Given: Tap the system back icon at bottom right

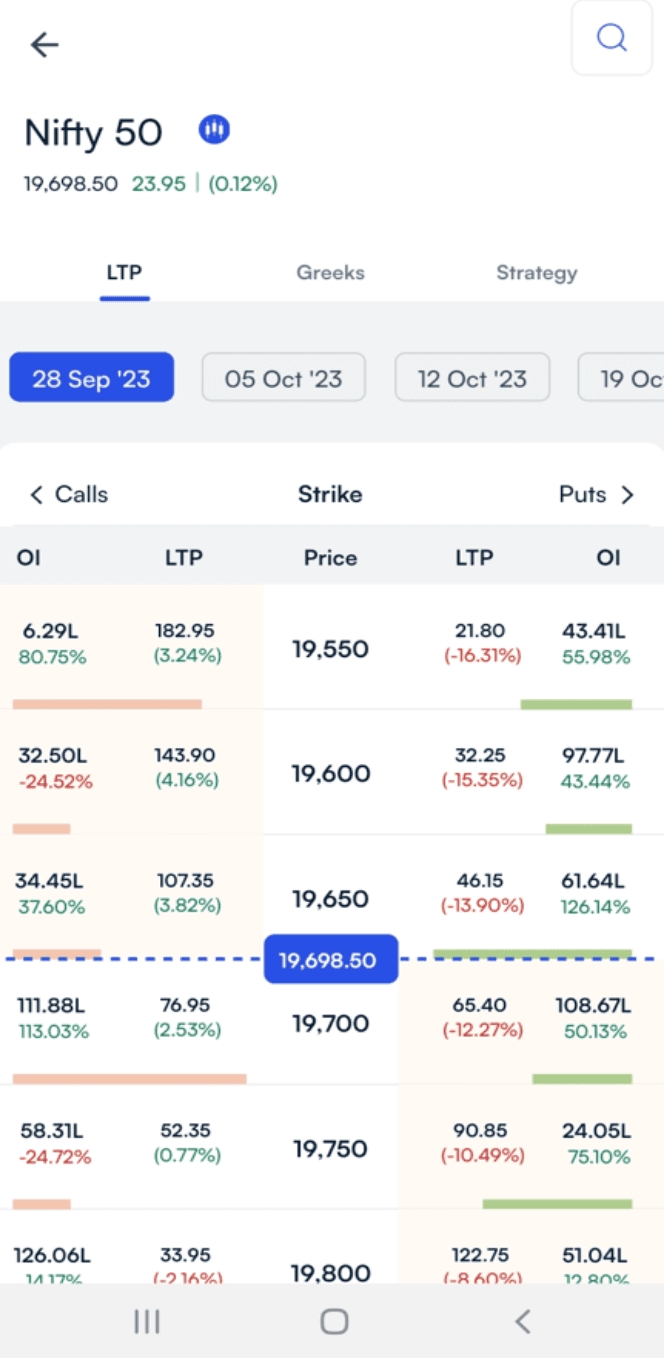Looking at the screenshot, I should tap(521, 1320).
